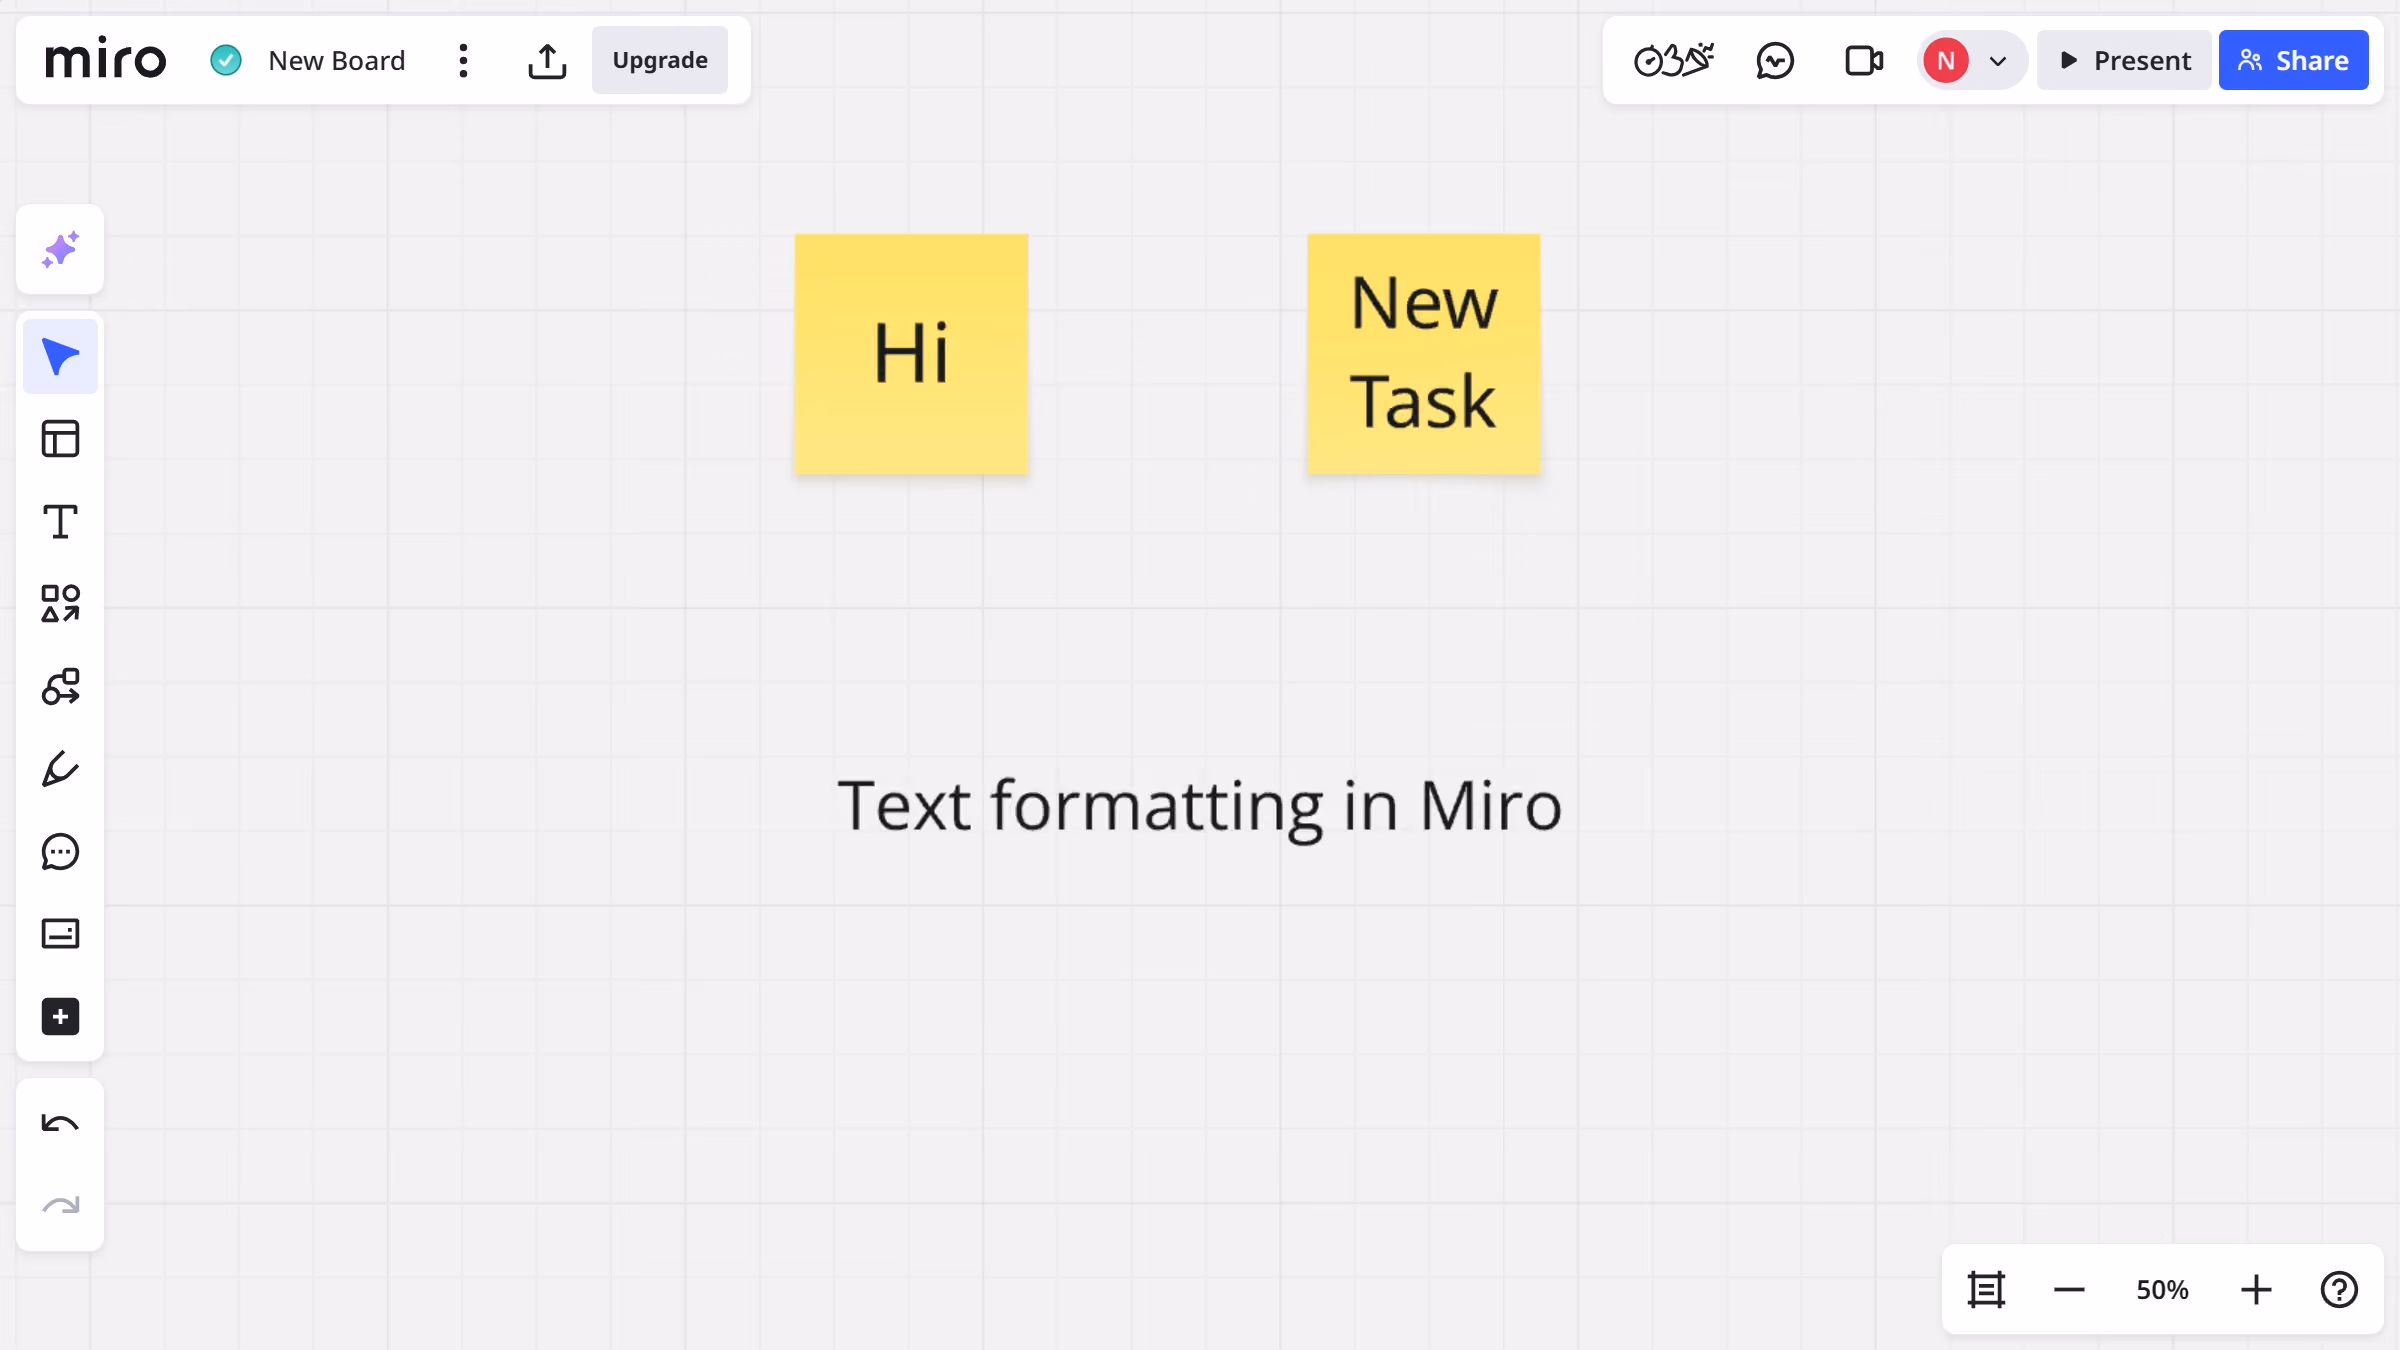2400x1350 pixels.
Task: Click the Upgrade button
Action: (660, 60)
